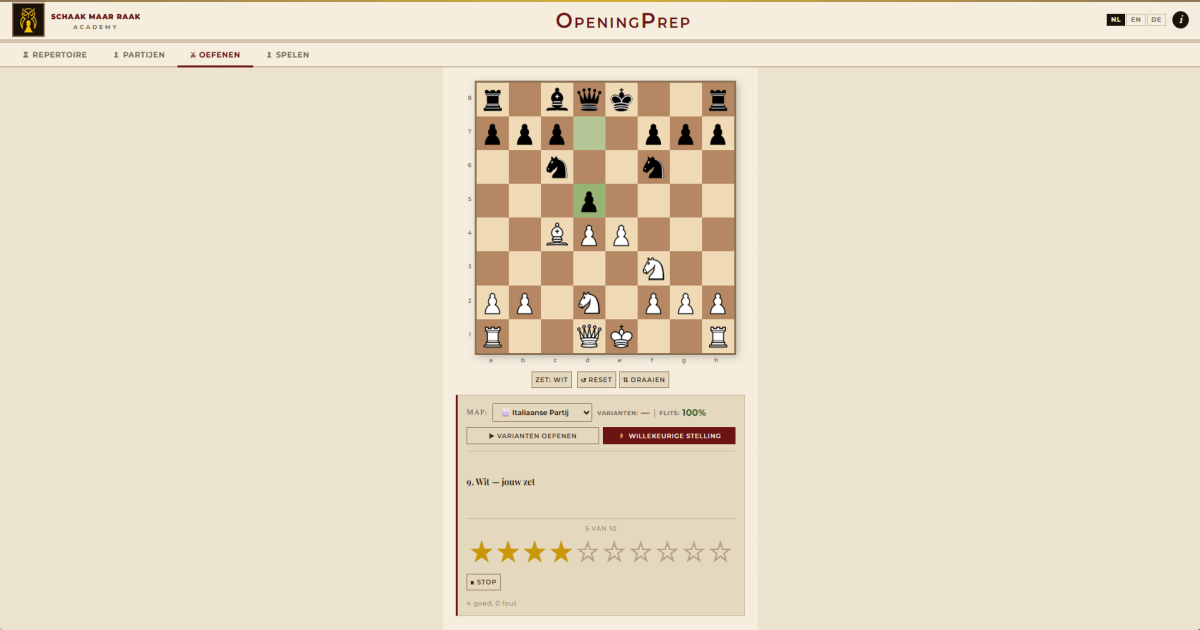Switch language to EN
The width and height of the screenshot is (1200, 630).
tap(1136, 20)
